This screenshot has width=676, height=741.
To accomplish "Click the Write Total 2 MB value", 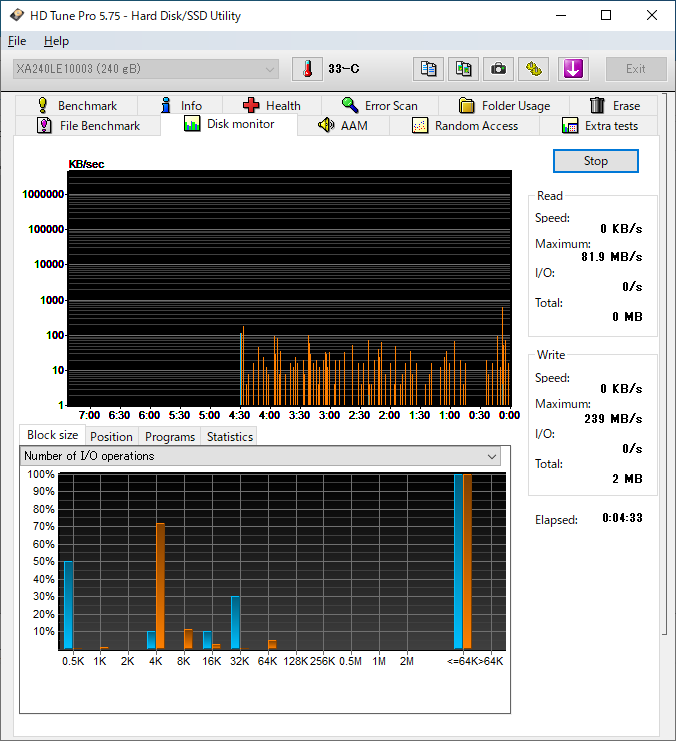I will pyautogui.click(x=627, y=479).
